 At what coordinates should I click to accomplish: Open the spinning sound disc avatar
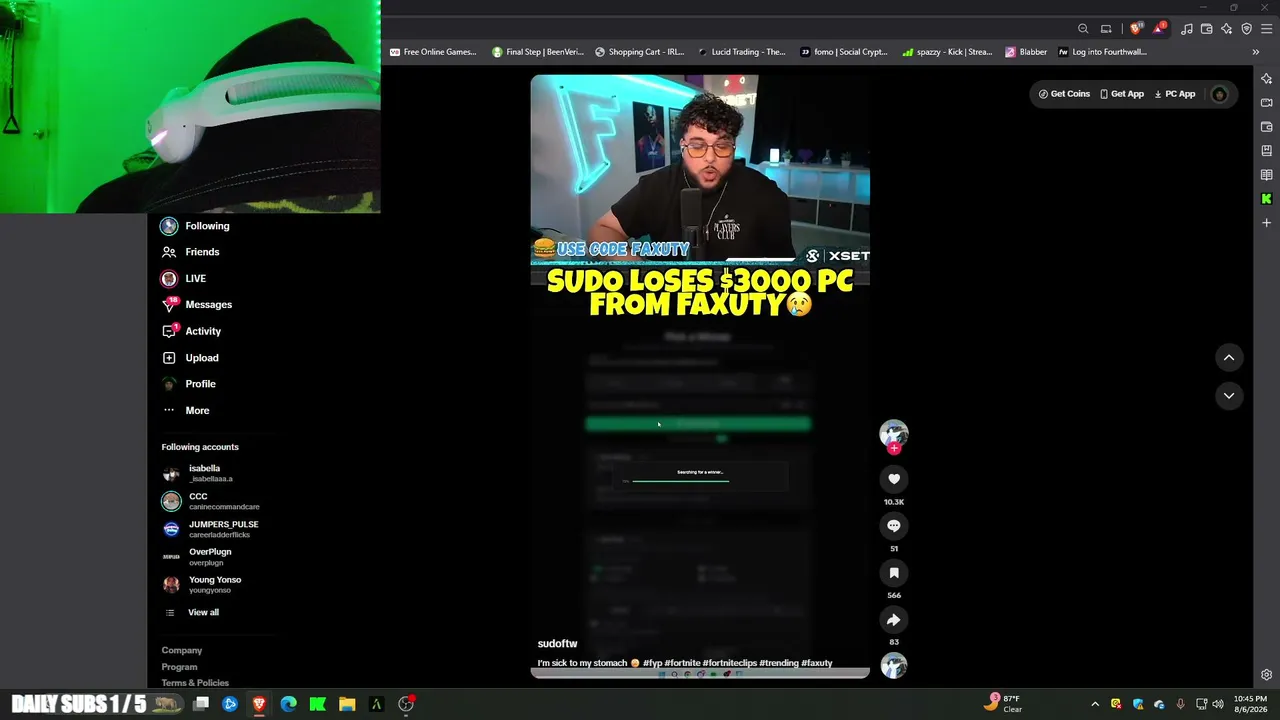pyautogui.click(x=894, y=665)
